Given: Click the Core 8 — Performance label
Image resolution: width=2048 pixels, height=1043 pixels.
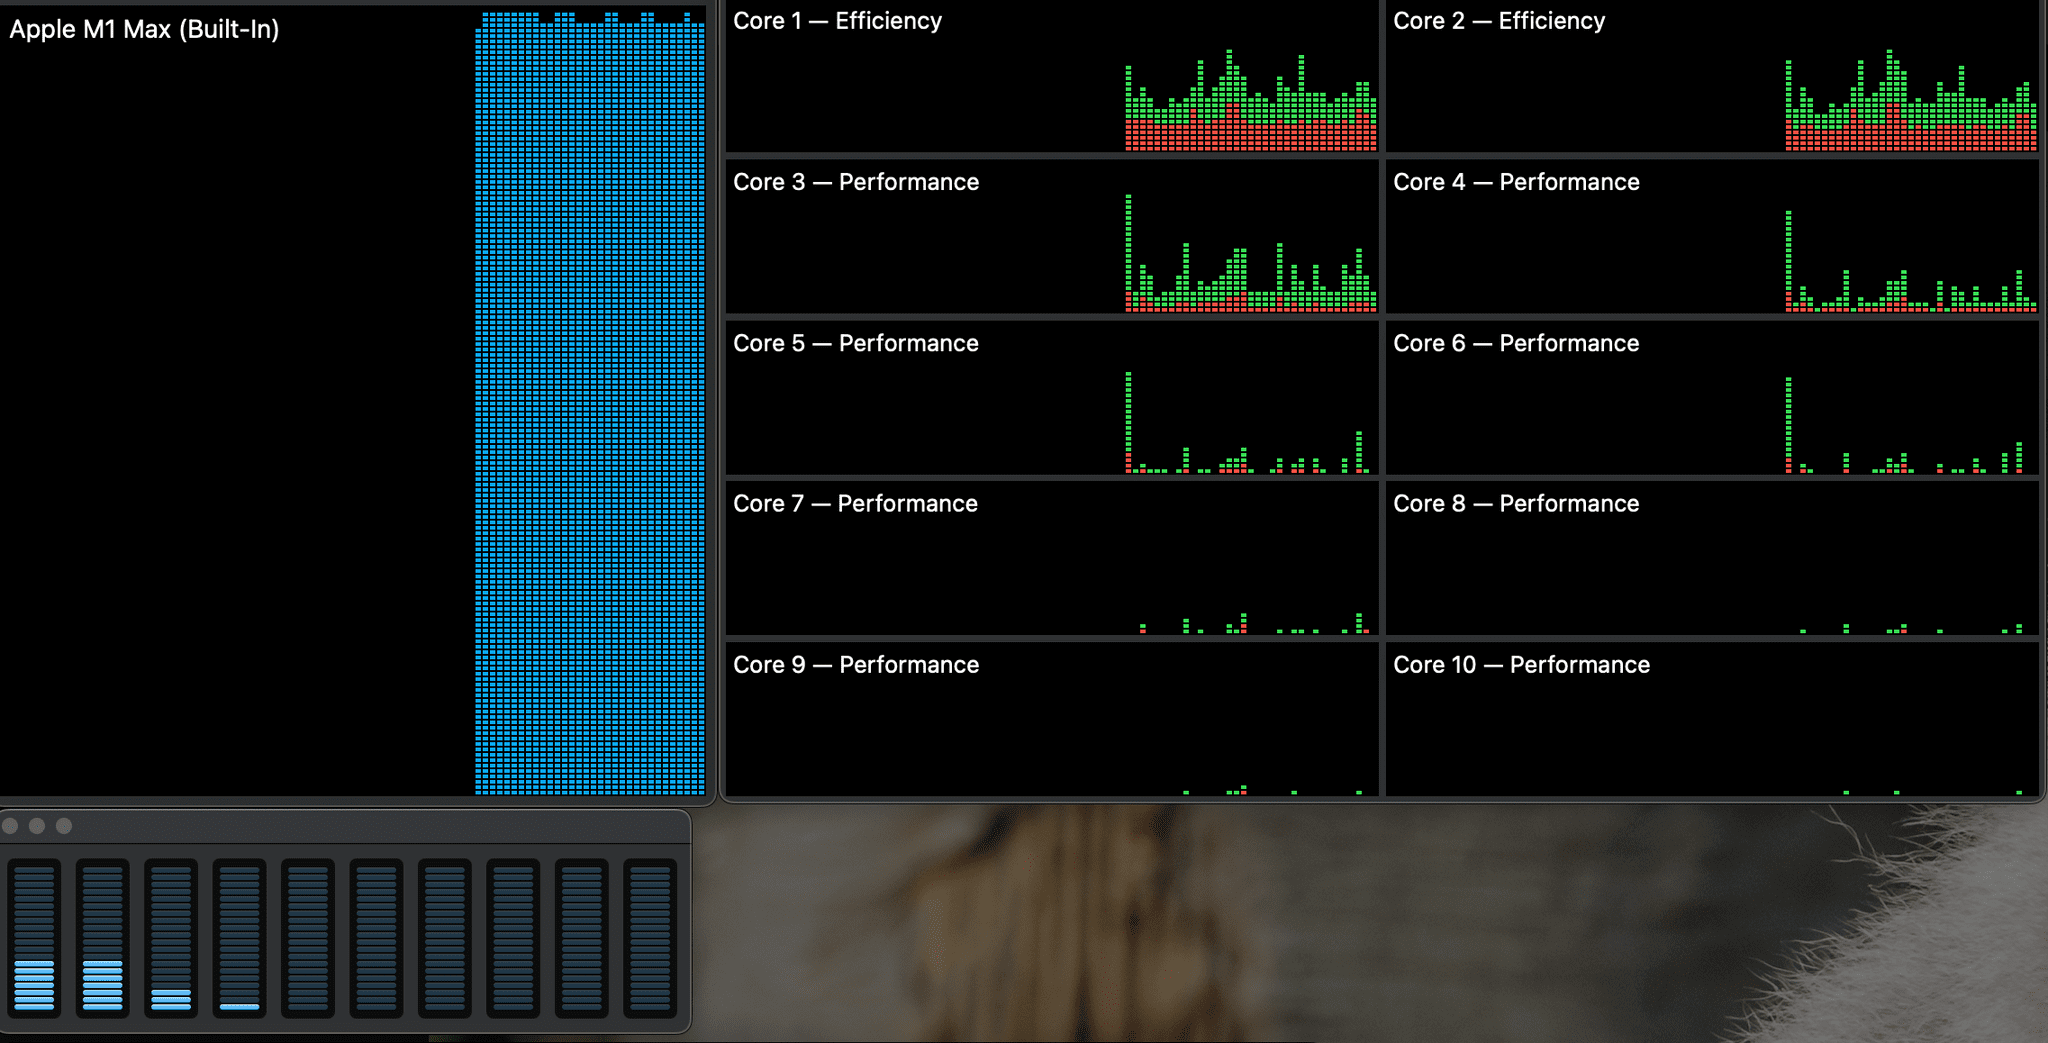Looking at the screenshot, I should pos(1516,503).
